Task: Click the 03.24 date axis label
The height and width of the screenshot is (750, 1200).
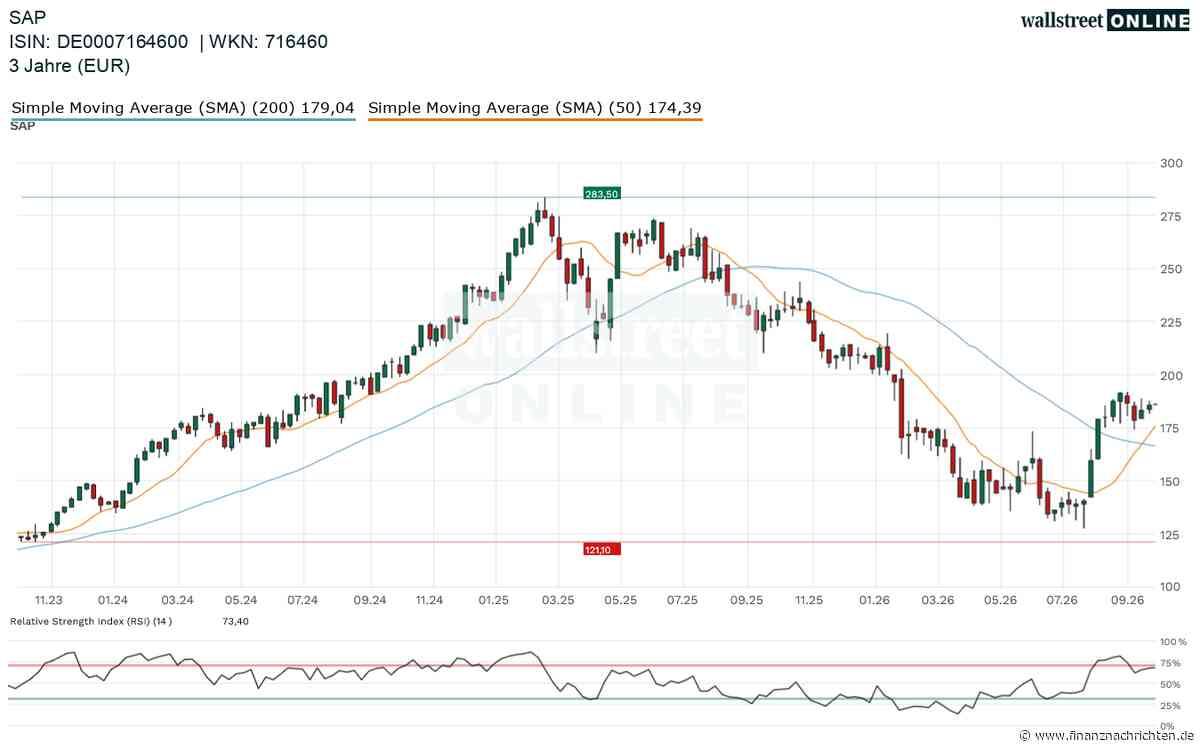Action: 177,600
